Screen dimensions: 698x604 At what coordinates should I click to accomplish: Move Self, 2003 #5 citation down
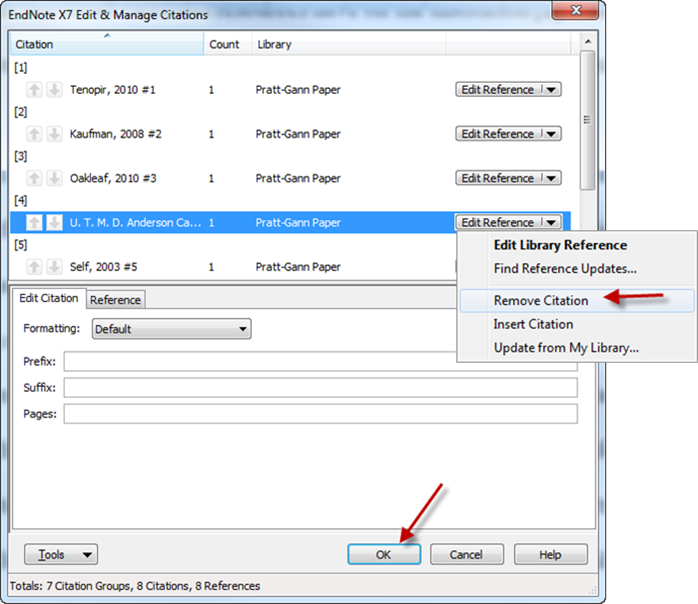point(54,267)
